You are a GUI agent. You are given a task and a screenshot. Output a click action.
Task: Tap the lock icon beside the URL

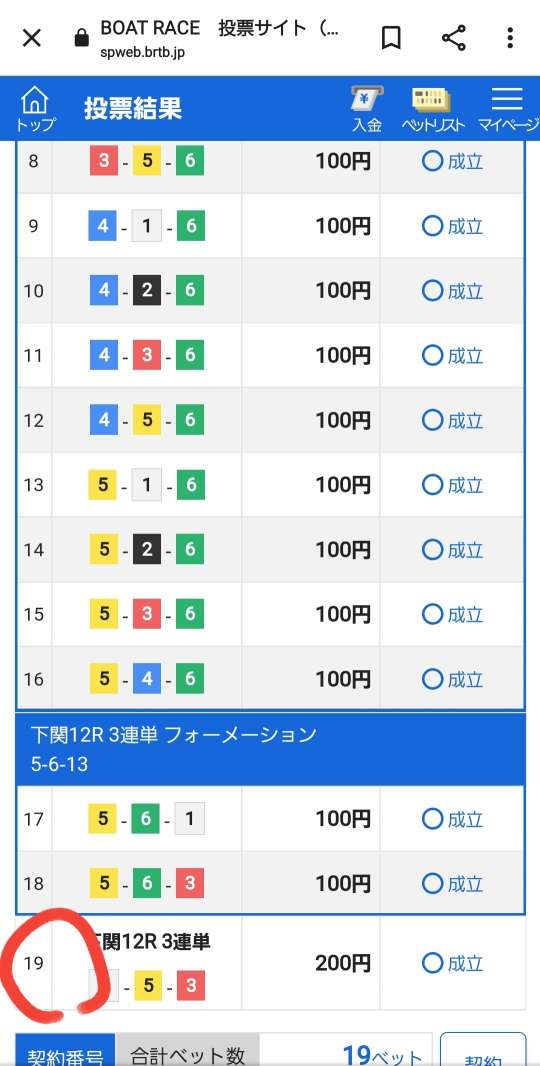click(x=82, y=38)
